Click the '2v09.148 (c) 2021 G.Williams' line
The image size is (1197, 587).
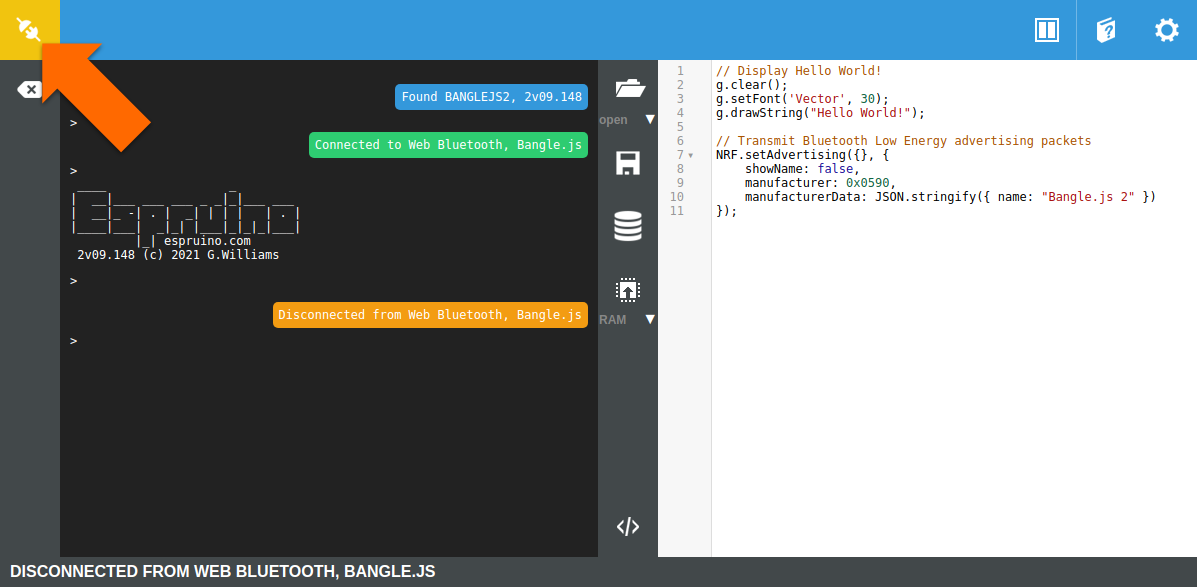tap(178, 255)
